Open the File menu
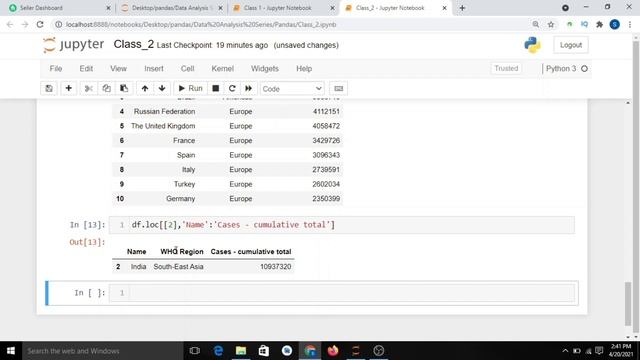The width and height of the screenshot is (640, 360). click(56, 69)
